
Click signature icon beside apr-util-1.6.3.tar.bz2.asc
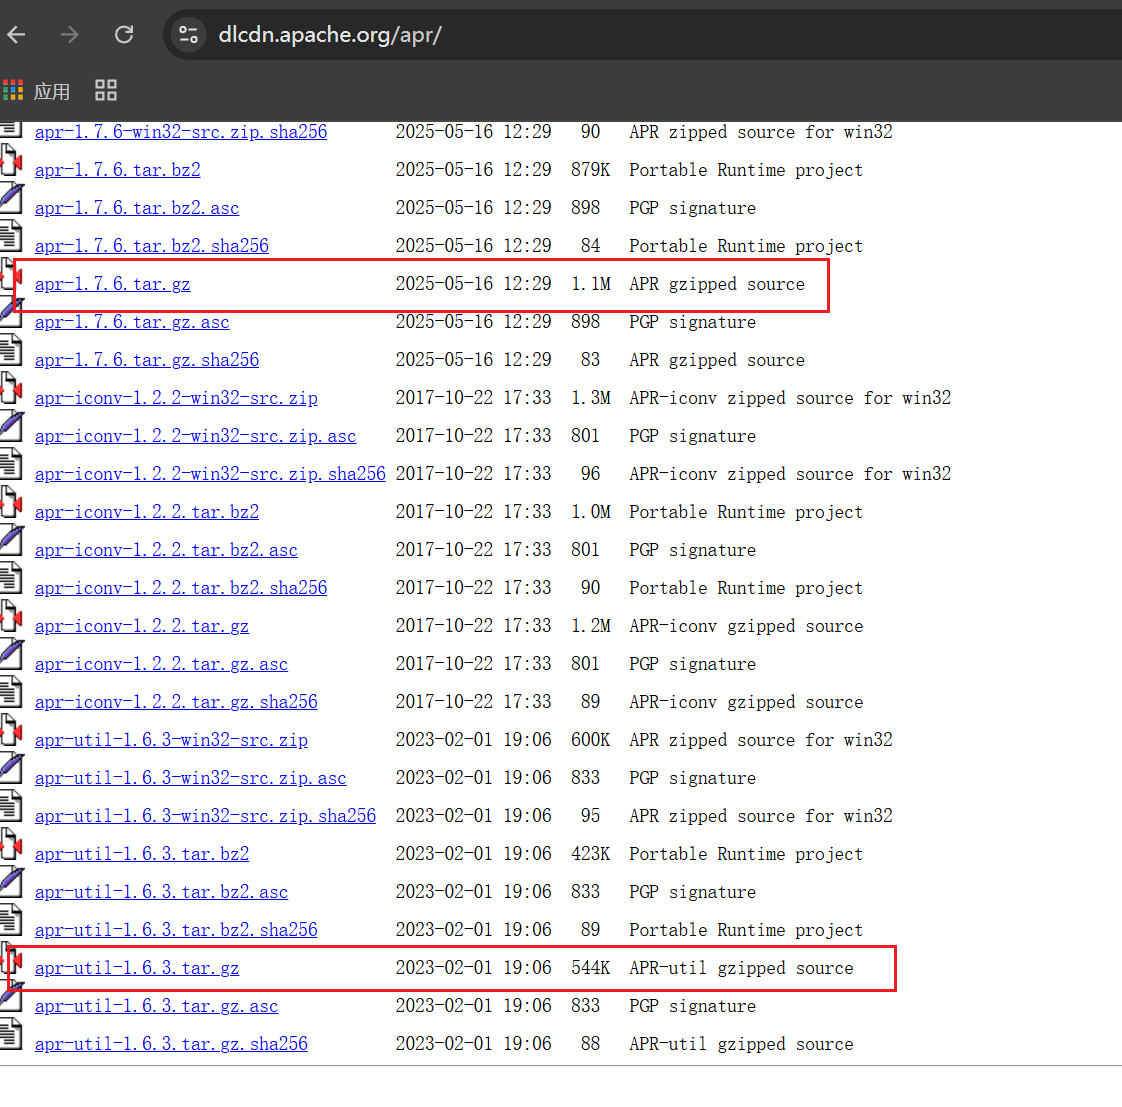tap(11, 882)
